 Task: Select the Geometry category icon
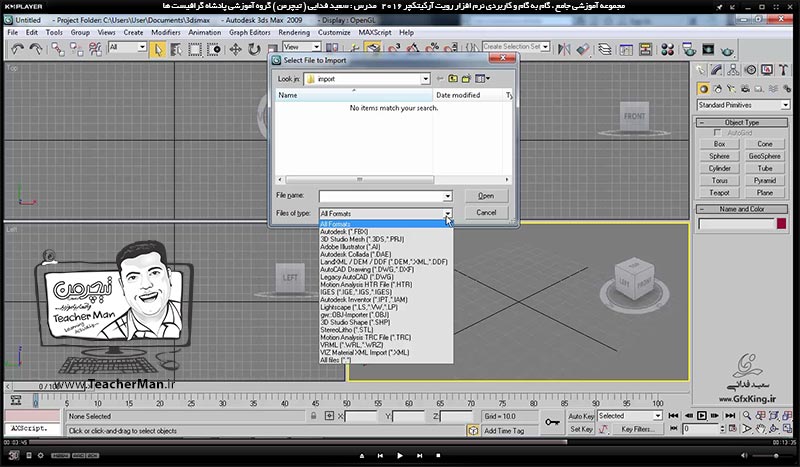pos(704,89)
